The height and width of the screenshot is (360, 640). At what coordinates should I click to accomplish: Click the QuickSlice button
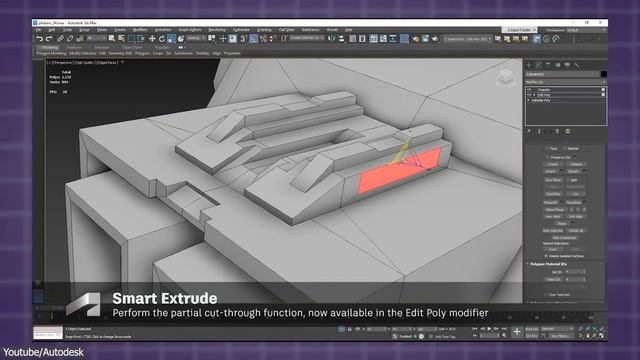(553, 194)
